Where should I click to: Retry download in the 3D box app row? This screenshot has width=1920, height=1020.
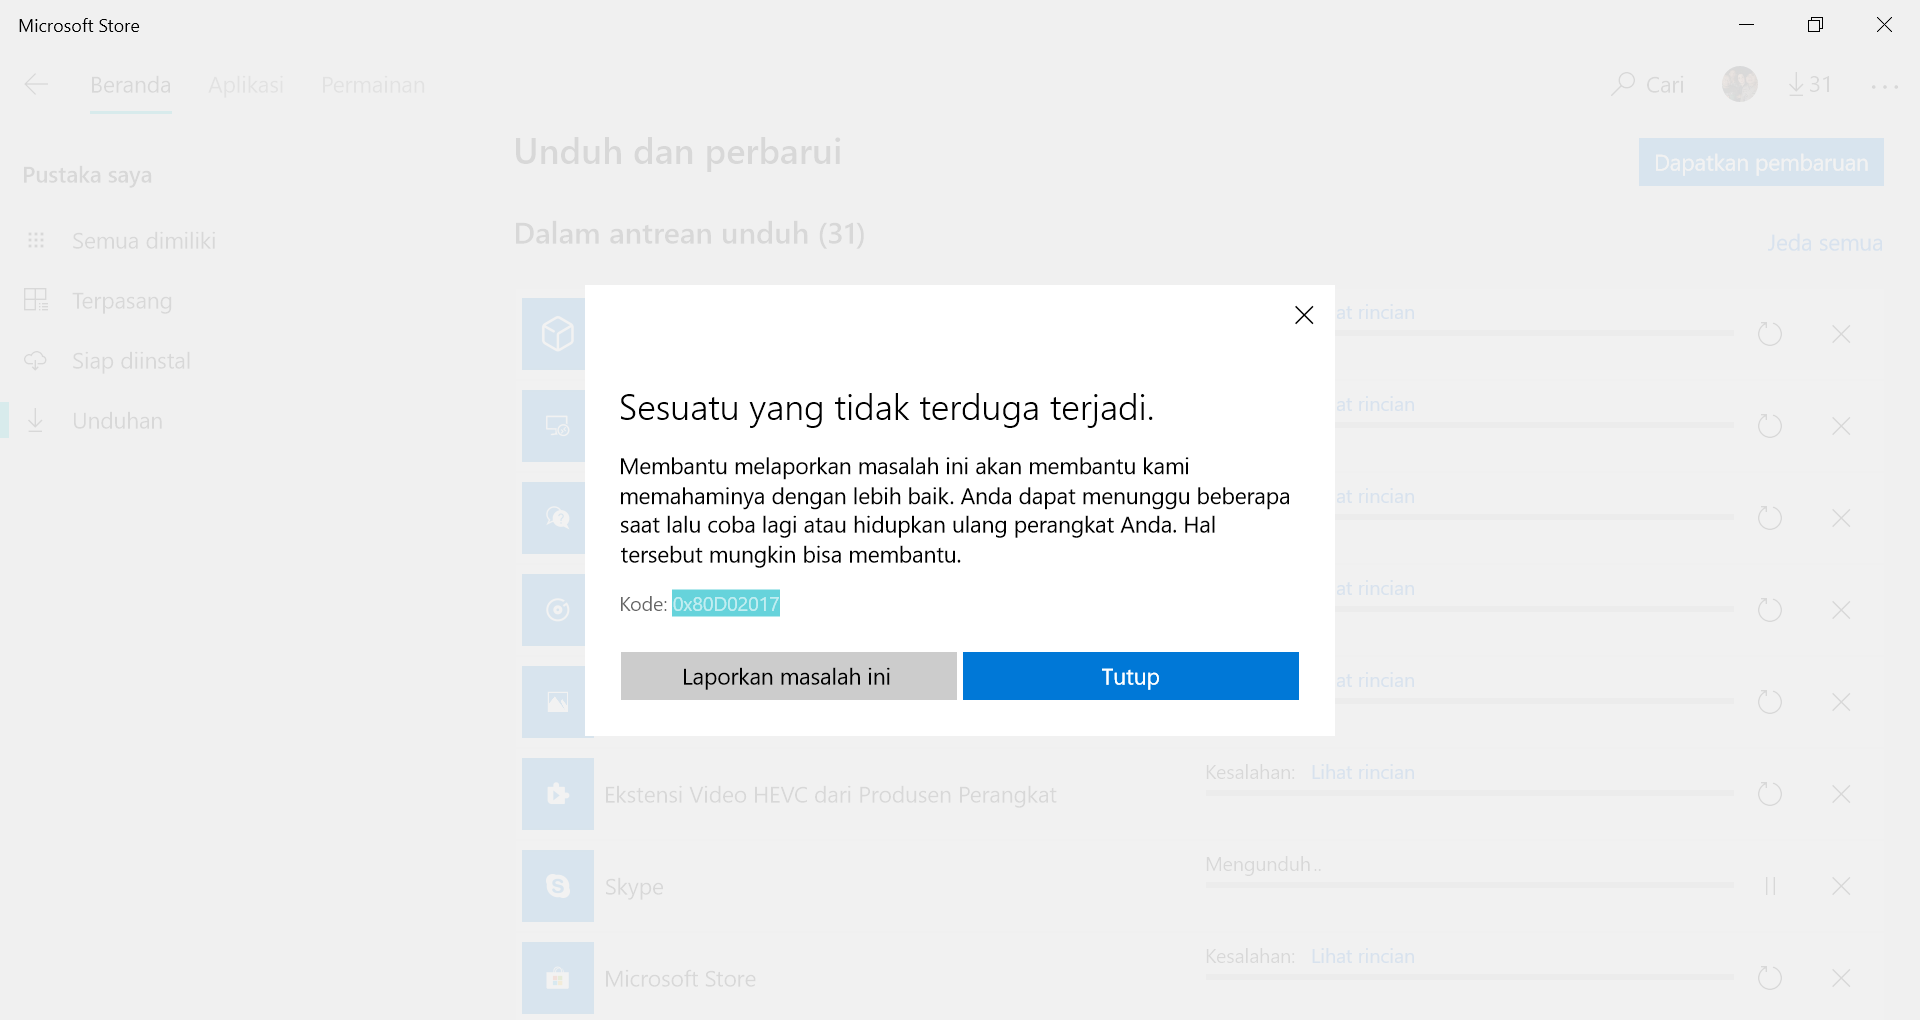click(1770, 334)
